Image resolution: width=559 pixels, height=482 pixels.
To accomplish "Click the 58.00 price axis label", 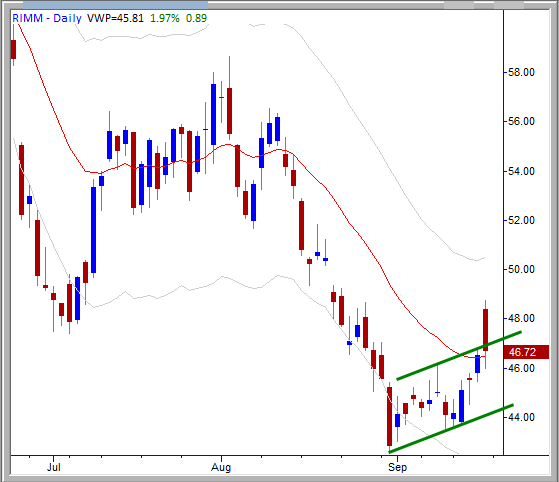I will [521, 72].
